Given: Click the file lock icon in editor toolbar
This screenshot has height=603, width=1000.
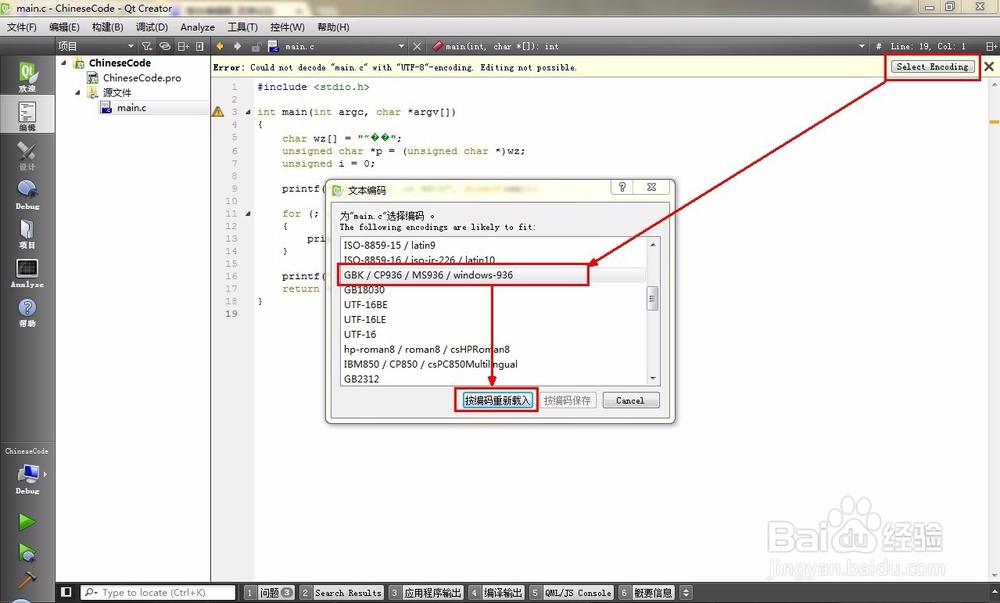Looking at the screenshot, I should [256, 47].
